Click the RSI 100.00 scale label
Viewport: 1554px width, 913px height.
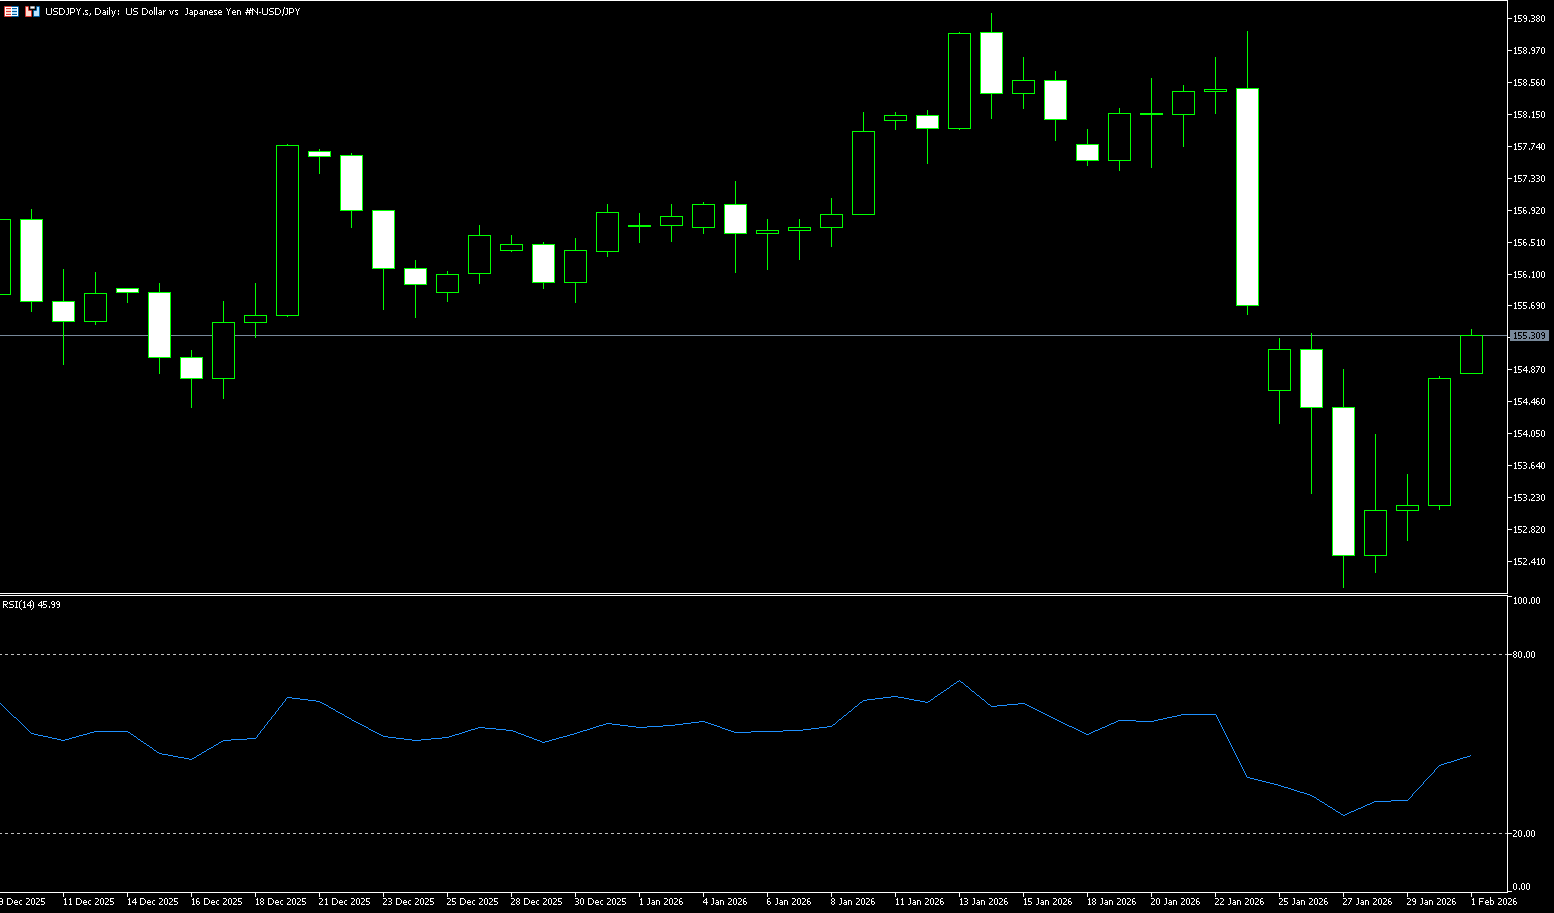tap(1526, 601)
